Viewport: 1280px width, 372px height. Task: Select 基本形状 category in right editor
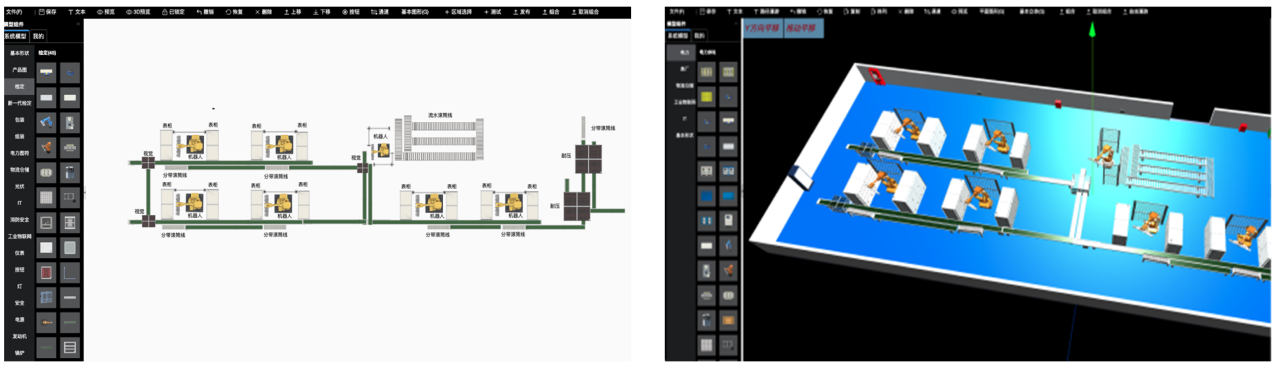(683, 135)
